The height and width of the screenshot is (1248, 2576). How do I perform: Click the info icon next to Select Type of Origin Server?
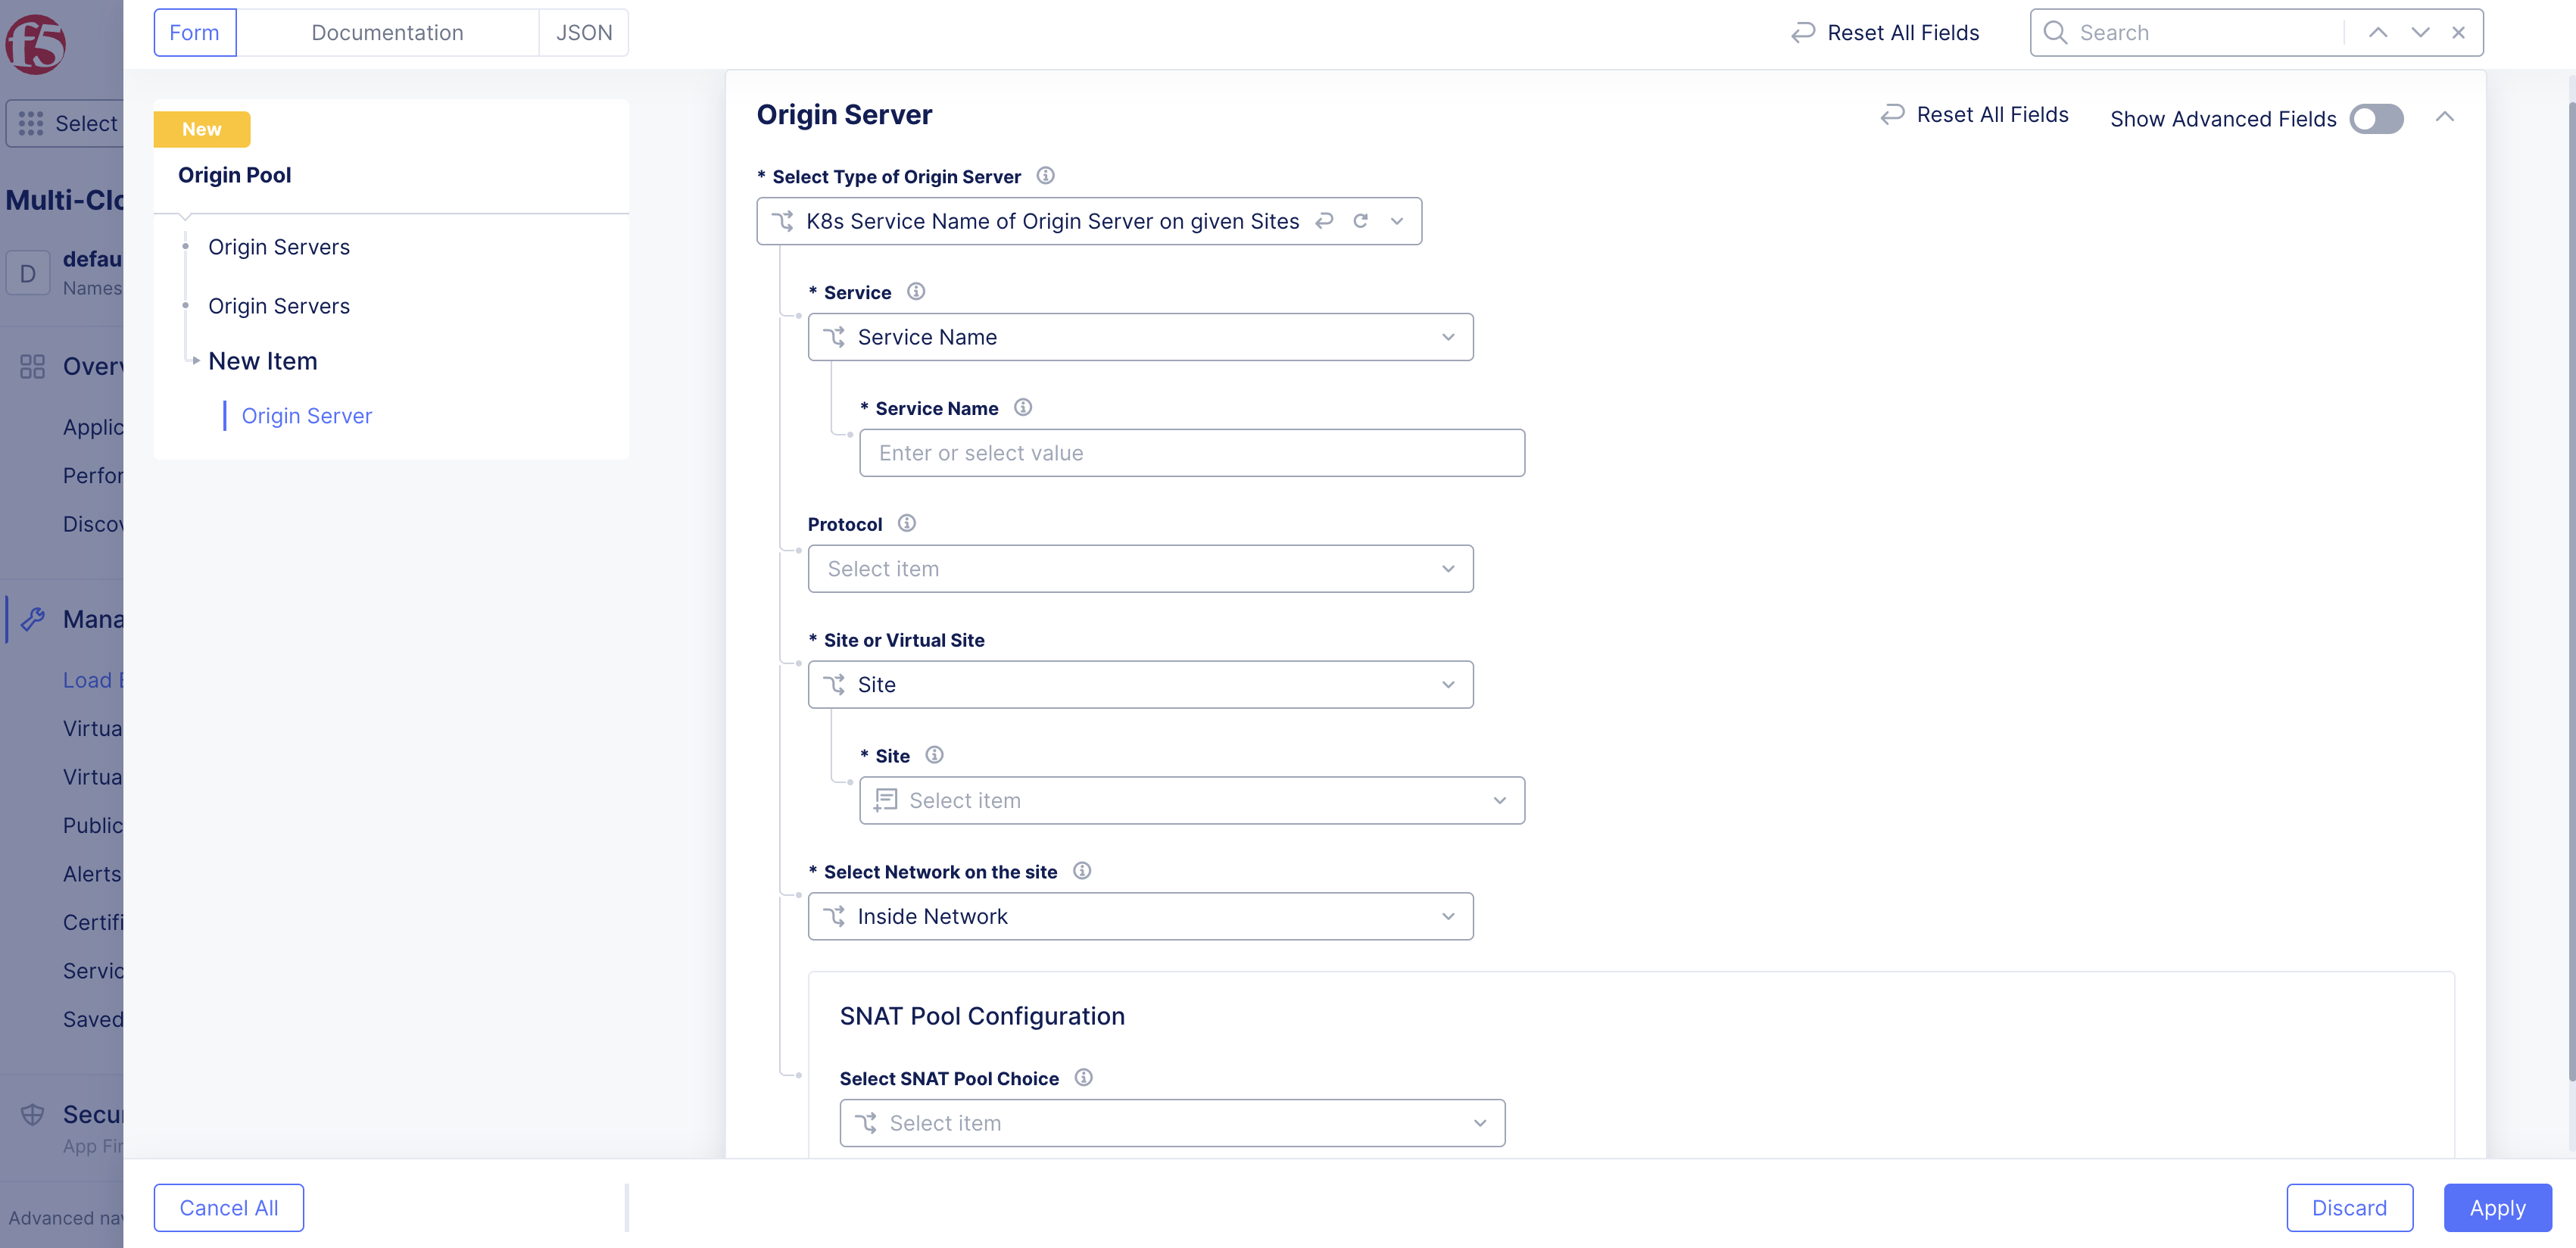tap(1046, 176)
